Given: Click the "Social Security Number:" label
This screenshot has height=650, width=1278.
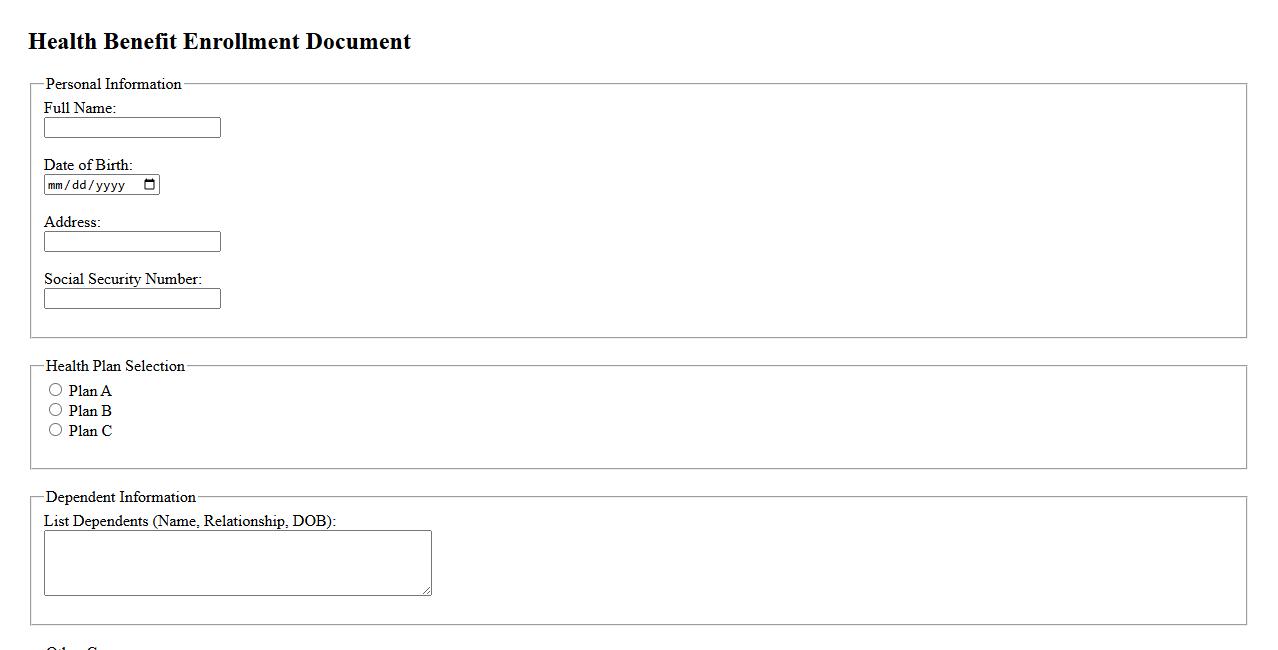Looking at the screenshot, I should 123,279.
